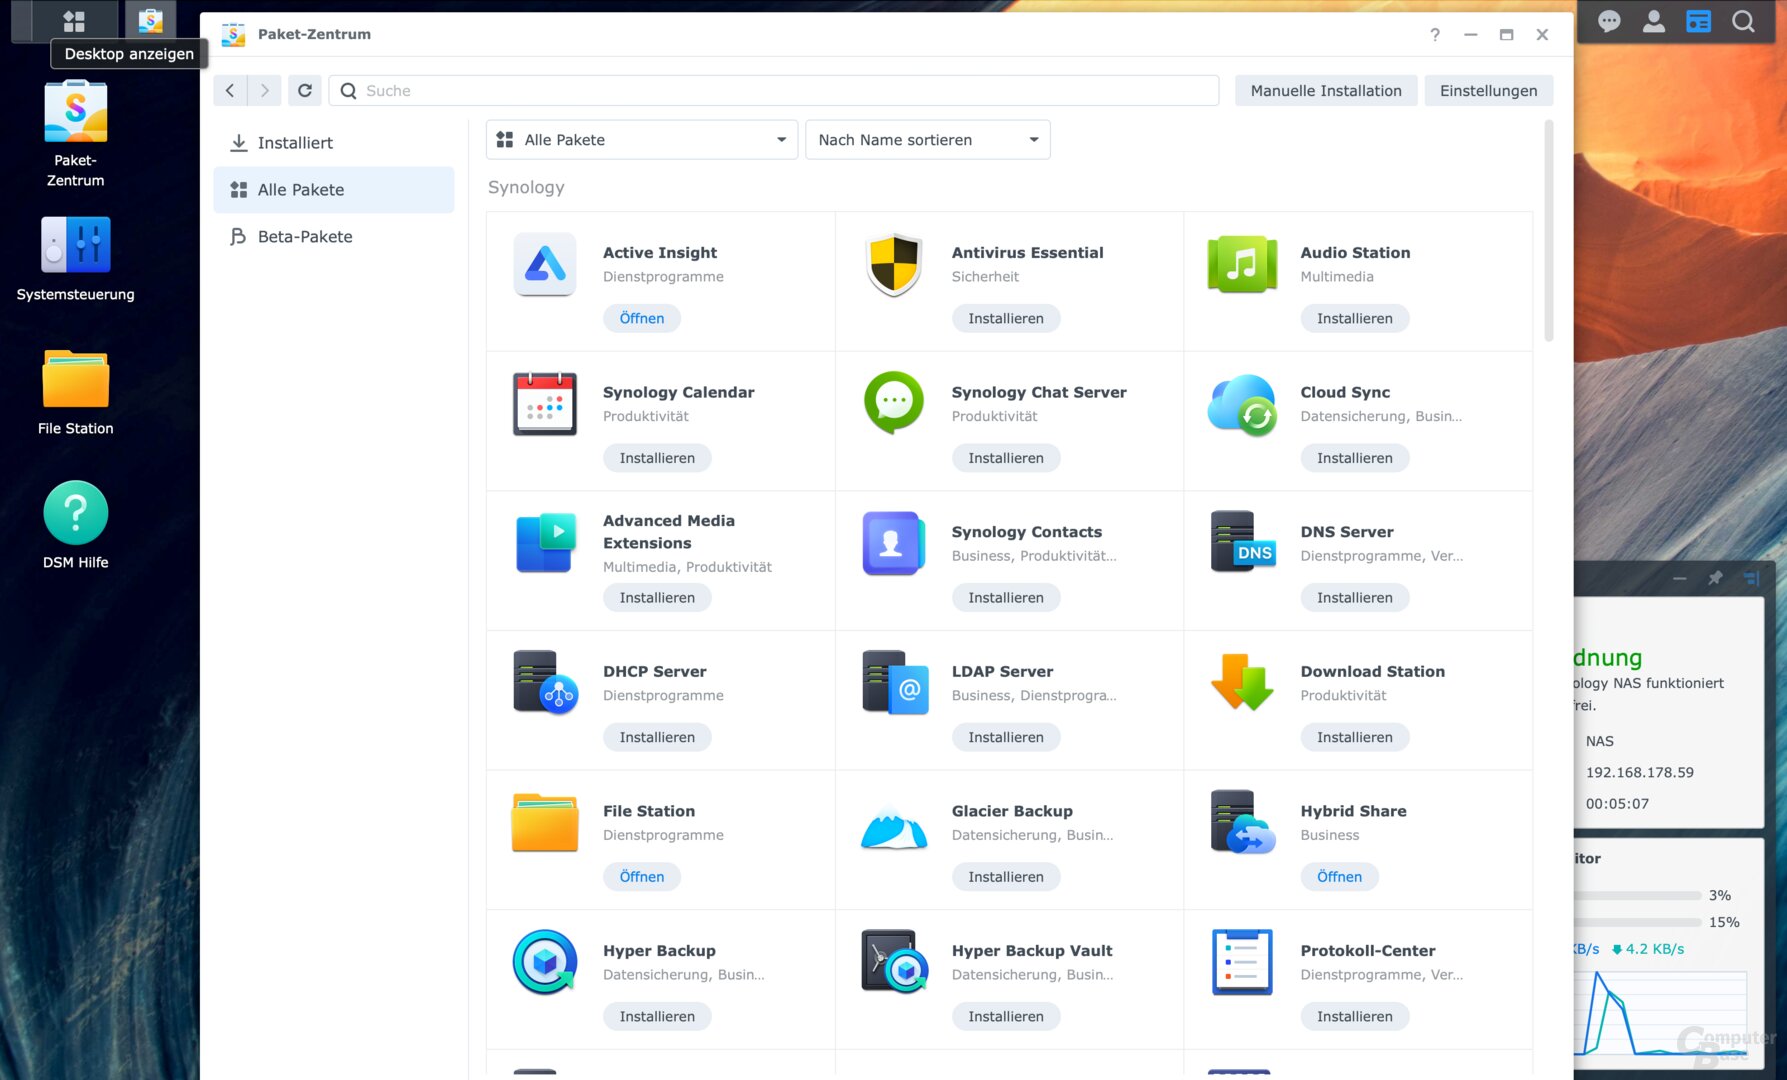Click the DHCP Server icon
Screen dimensions: 1787x1080
pyautogui.click(x=545, y=682)
